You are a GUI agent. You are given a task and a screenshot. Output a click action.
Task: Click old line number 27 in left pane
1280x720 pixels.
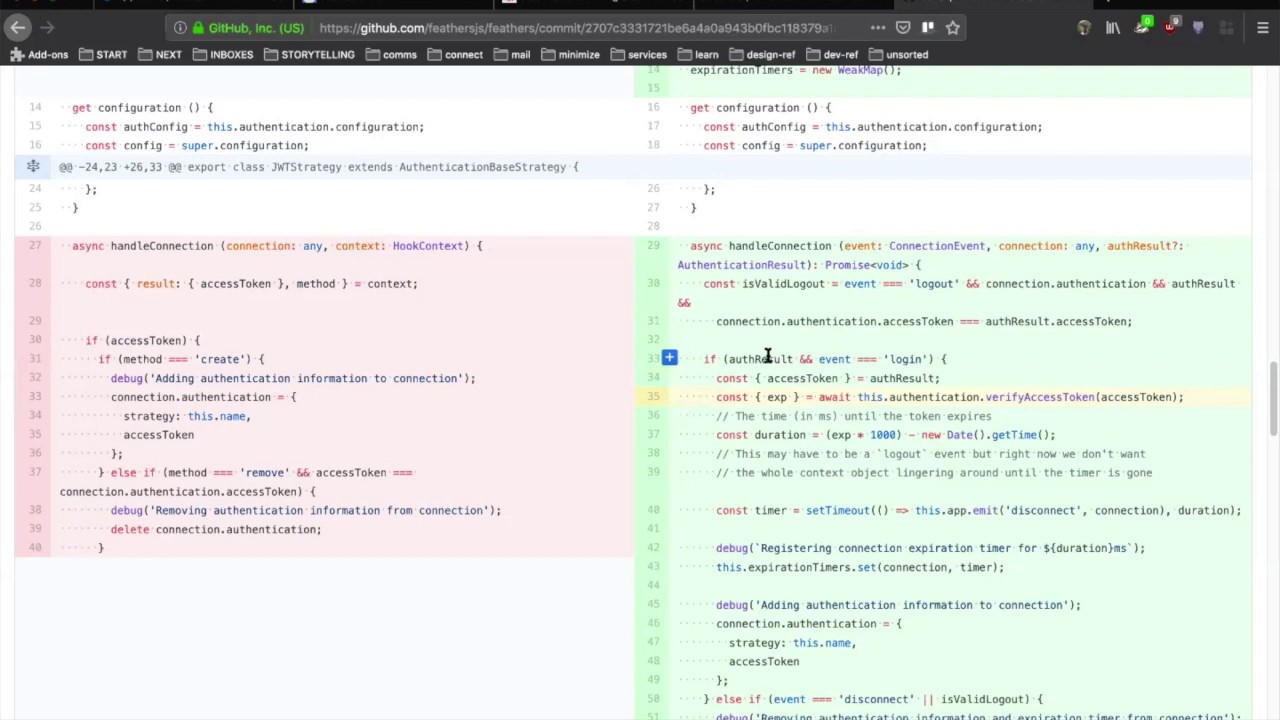click(x=35, y=246)
